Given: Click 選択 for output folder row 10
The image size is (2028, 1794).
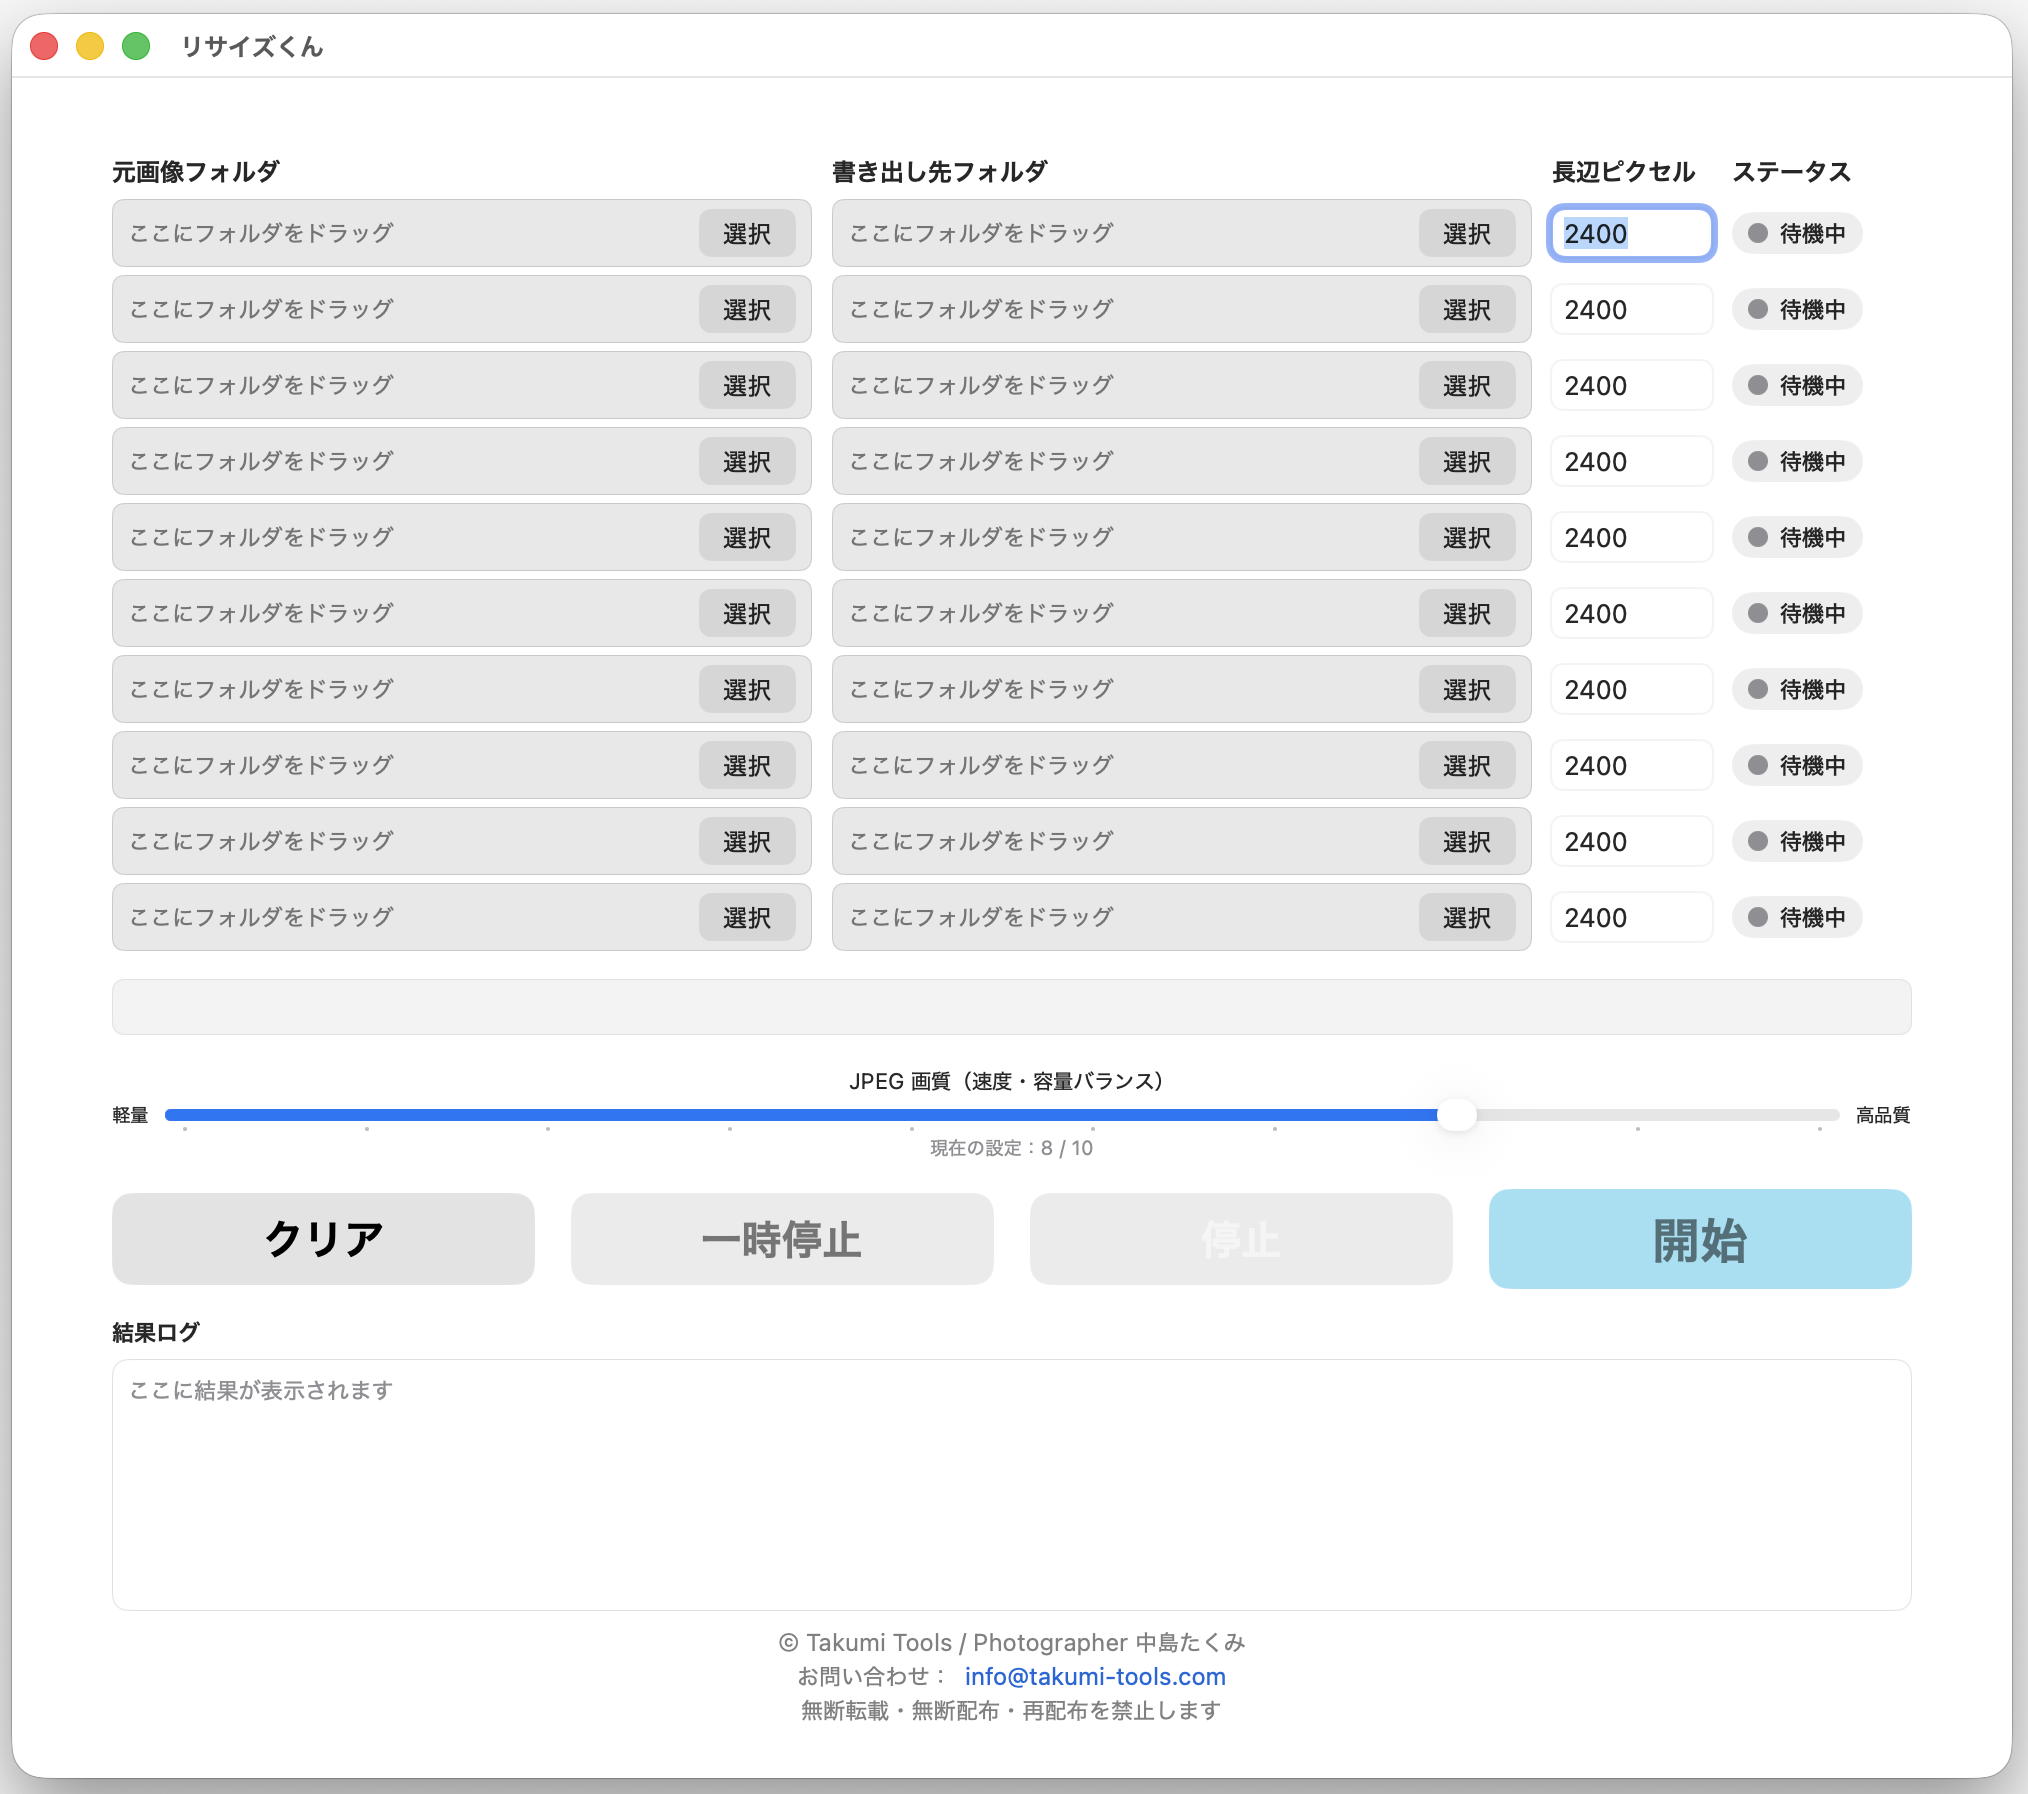Looking at the screenshot, I should pos(1467,918).
